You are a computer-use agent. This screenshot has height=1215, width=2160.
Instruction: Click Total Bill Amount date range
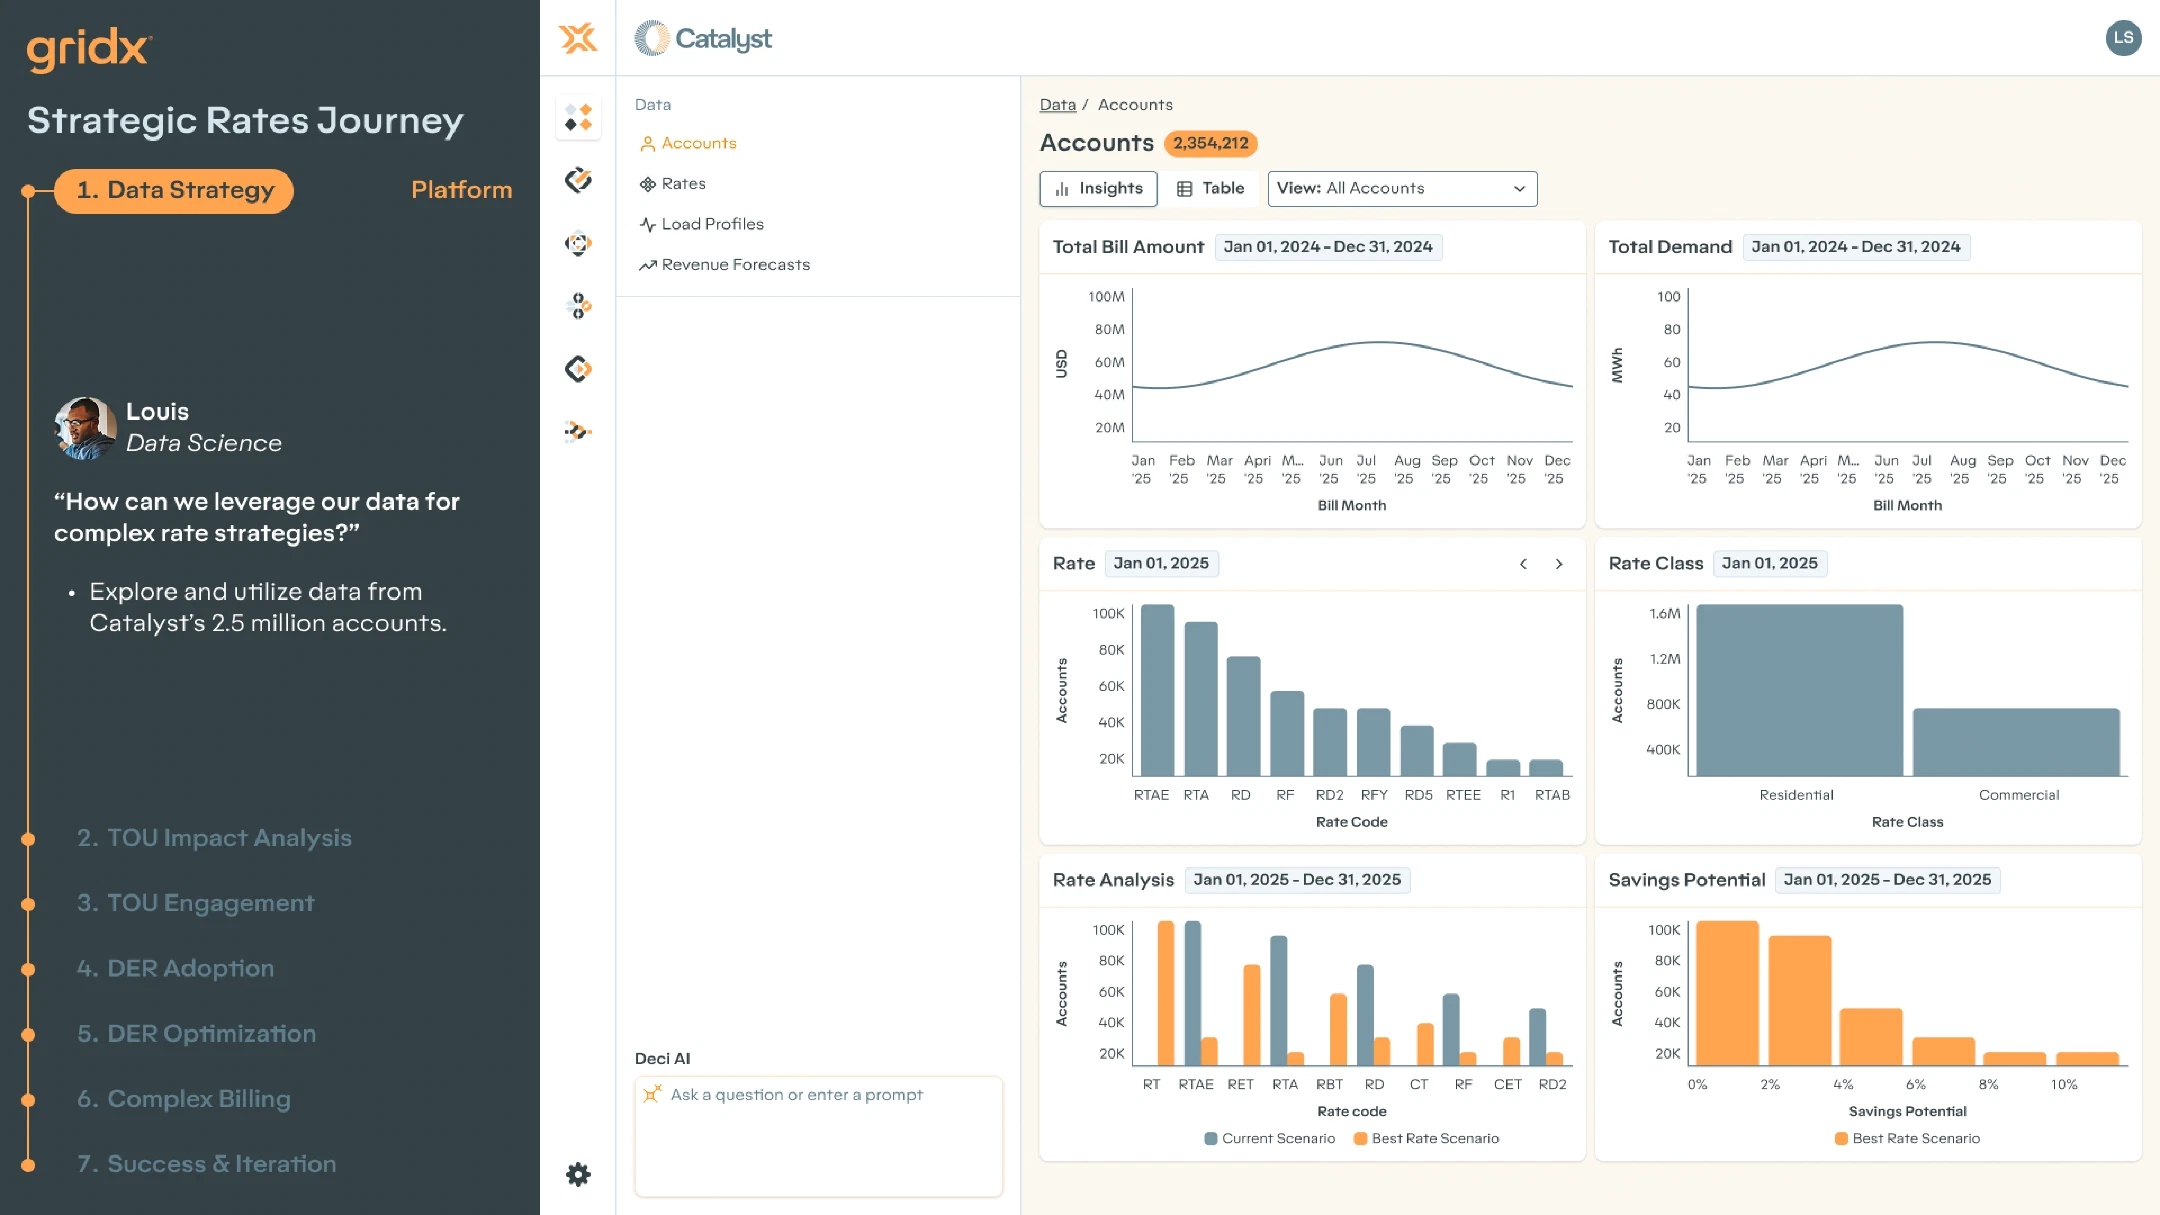1328,247
